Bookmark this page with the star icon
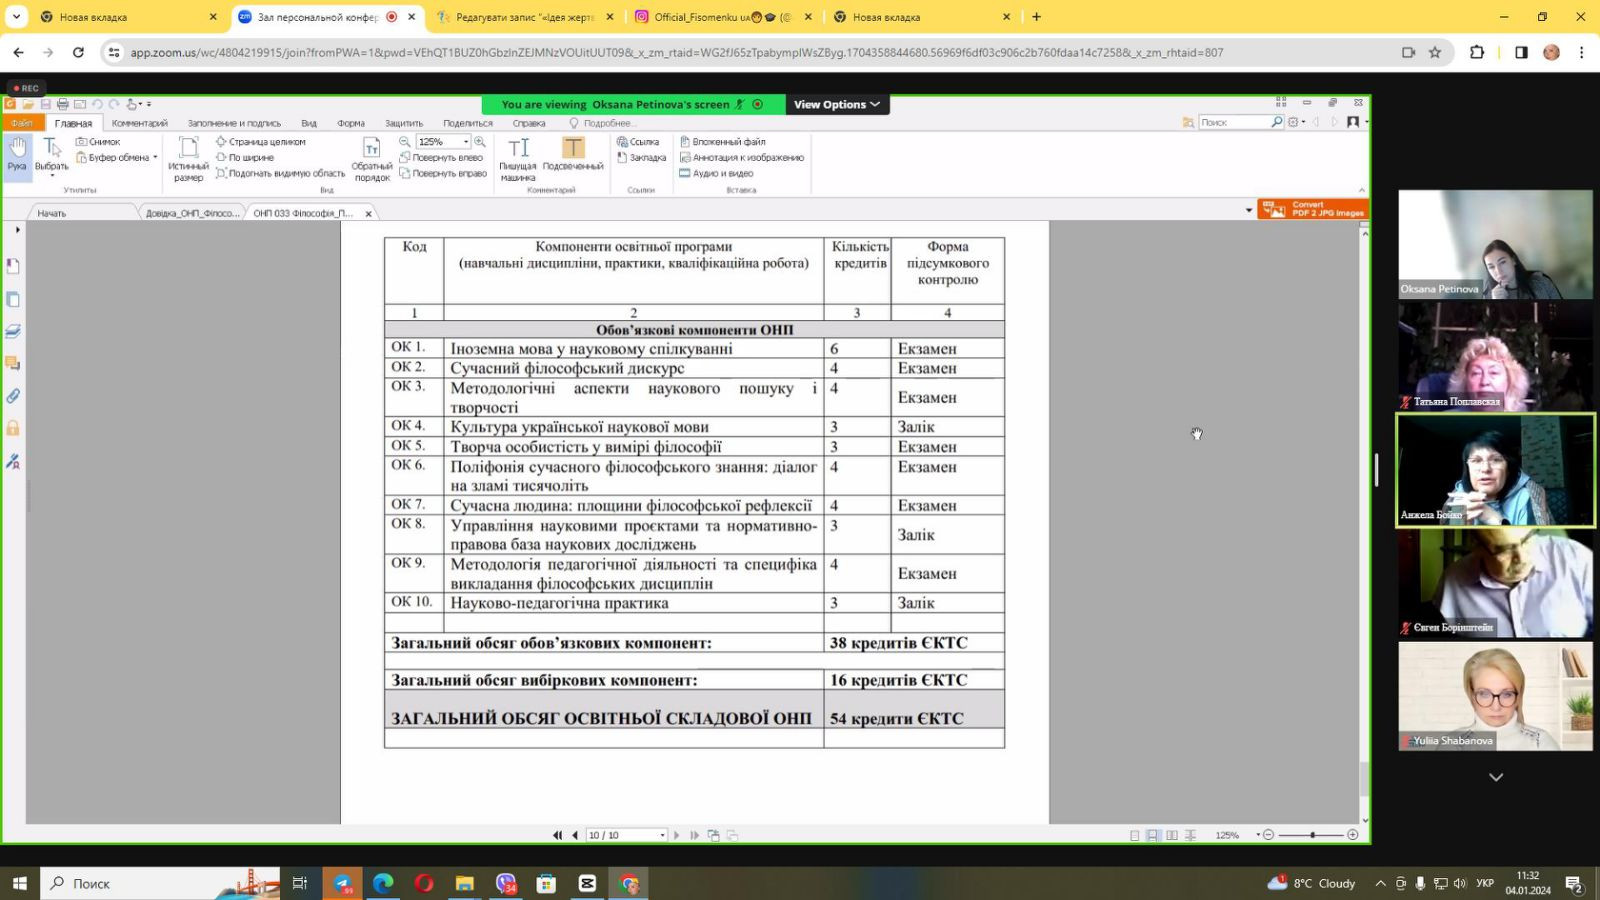The image size is (1600, 900). (x=1435, y=53)
